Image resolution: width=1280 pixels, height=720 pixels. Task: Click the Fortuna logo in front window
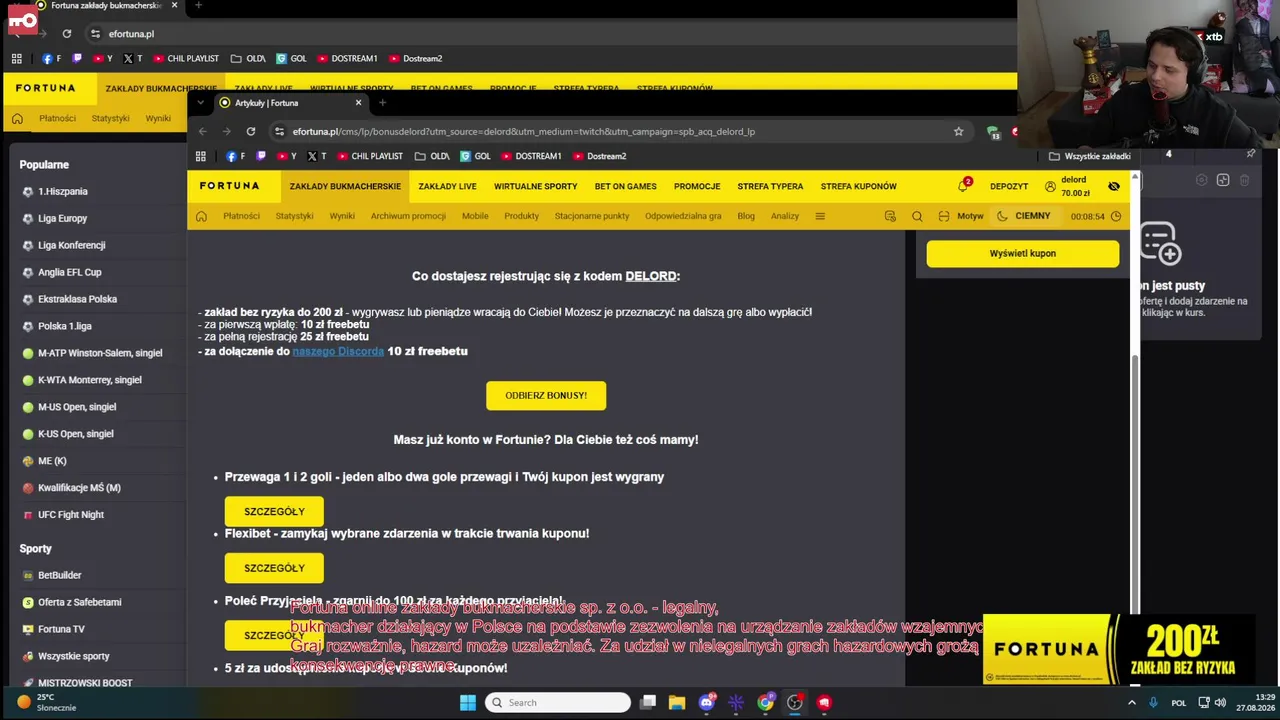click(229, 186)
